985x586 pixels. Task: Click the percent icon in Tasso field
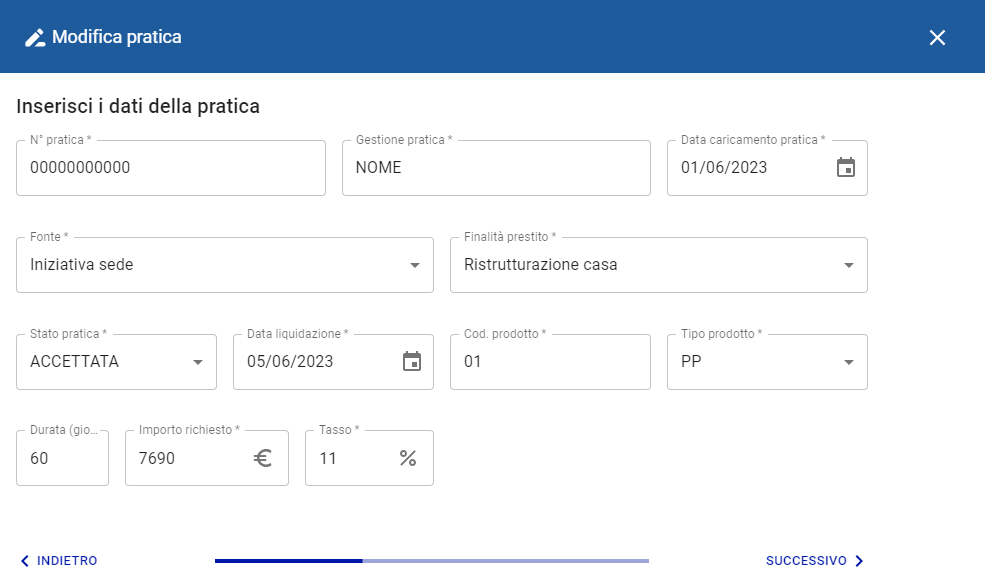click(408, 459)
